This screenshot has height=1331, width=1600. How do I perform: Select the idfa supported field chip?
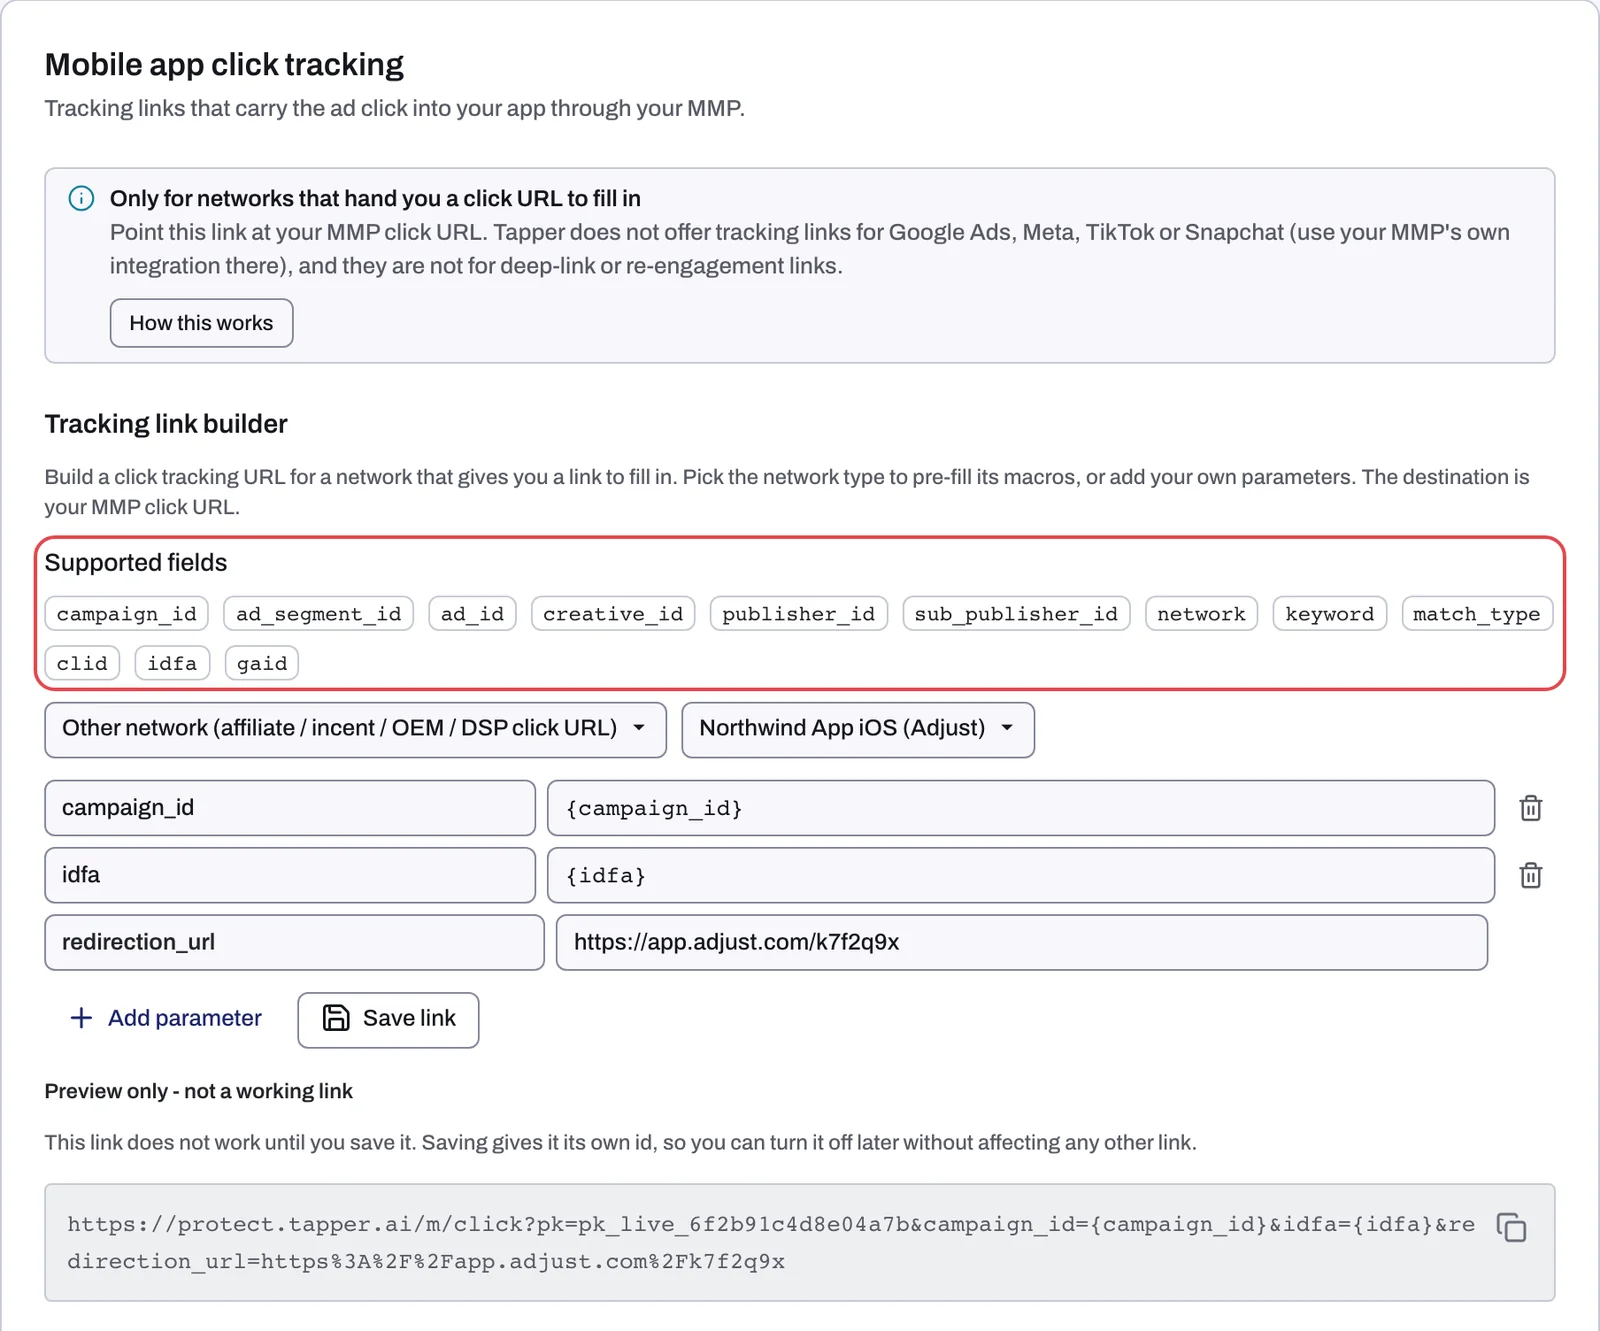pyautogui.click(x=172, y=663)
